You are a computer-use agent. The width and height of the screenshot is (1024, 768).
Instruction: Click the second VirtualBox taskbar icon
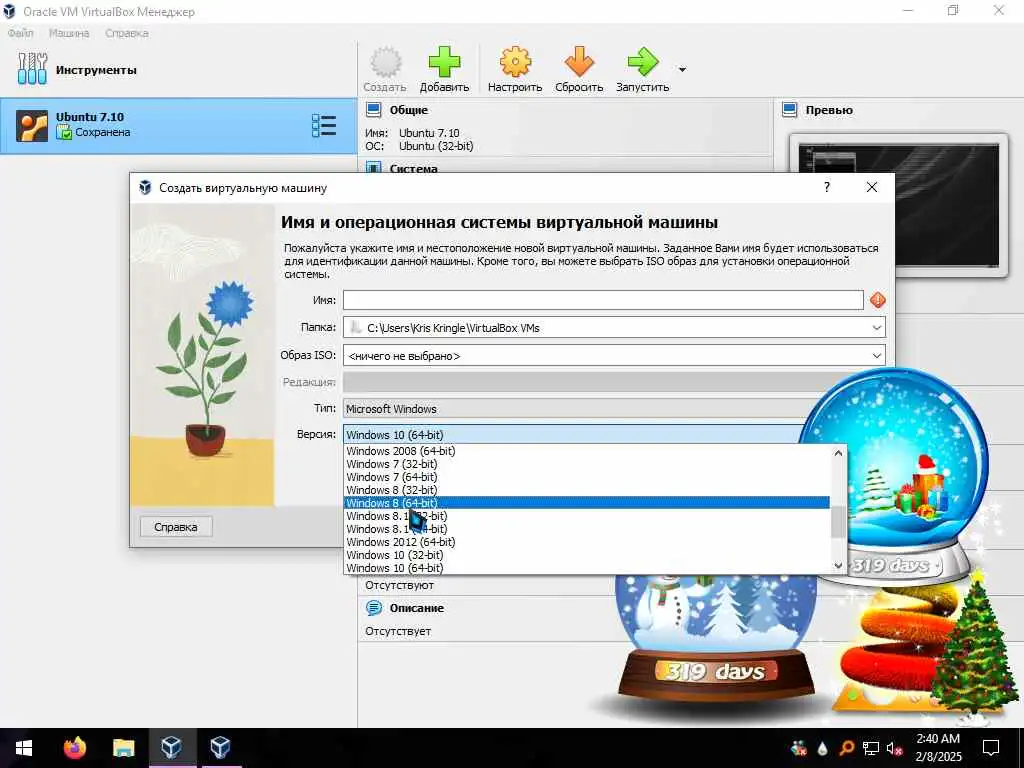[221, 748]
